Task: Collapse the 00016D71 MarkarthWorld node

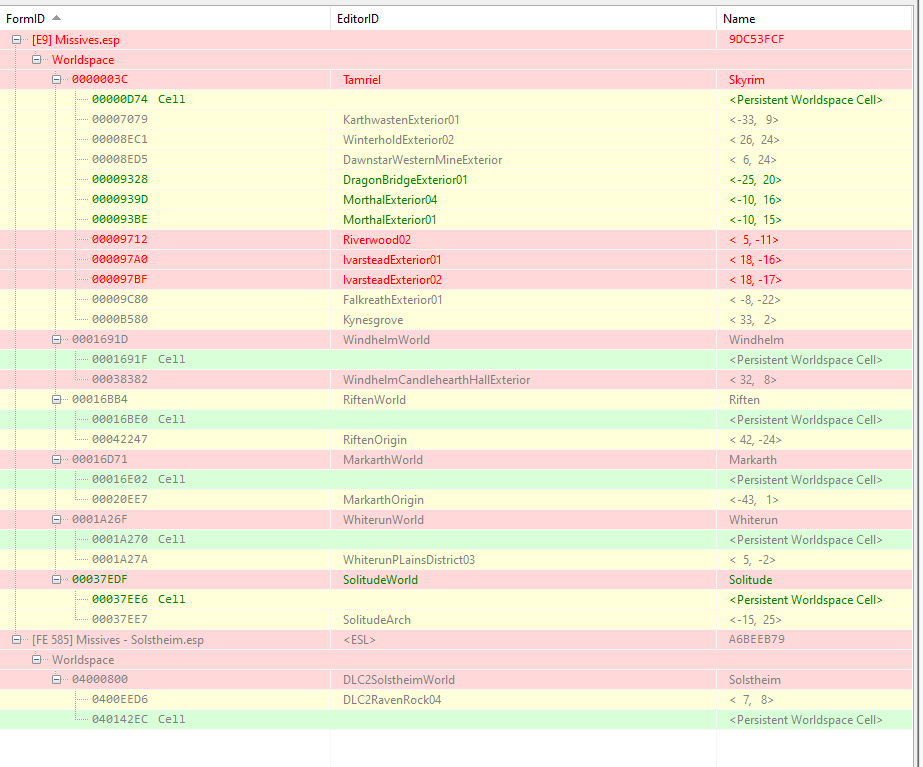Action: click(x=57, y=460)
